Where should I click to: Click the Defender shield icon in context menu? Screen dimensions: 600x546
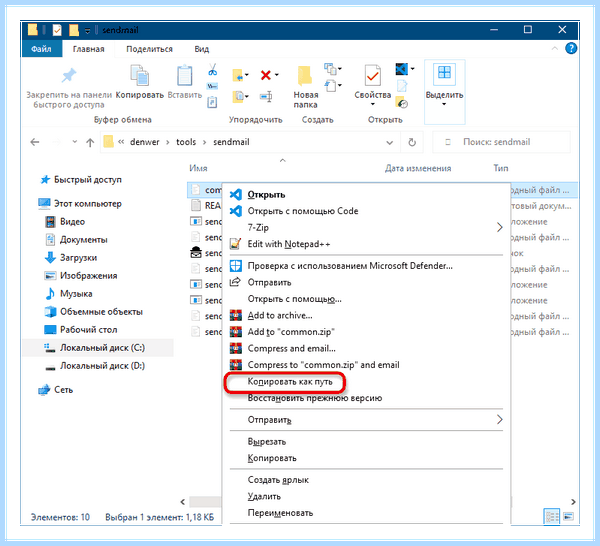tap(236, 266)
